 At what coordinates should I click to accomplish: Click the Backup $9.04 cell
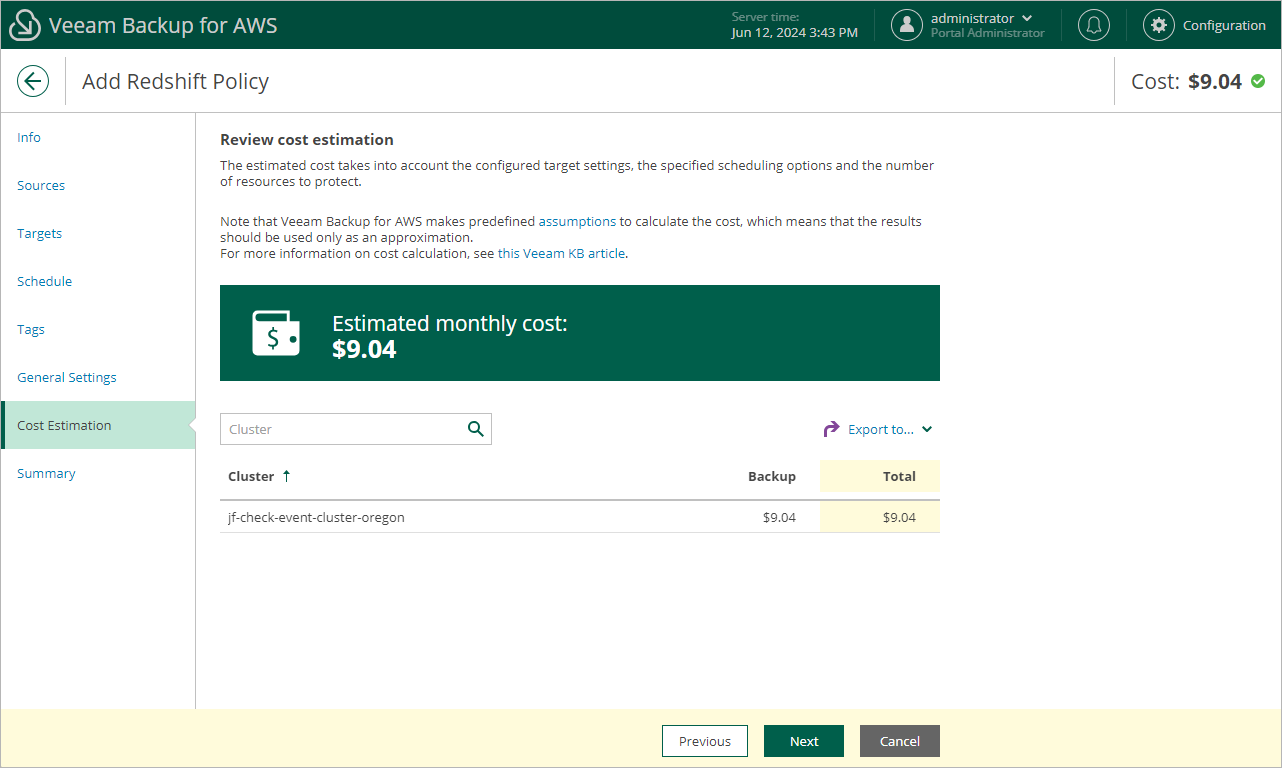(x=779, y=517)
